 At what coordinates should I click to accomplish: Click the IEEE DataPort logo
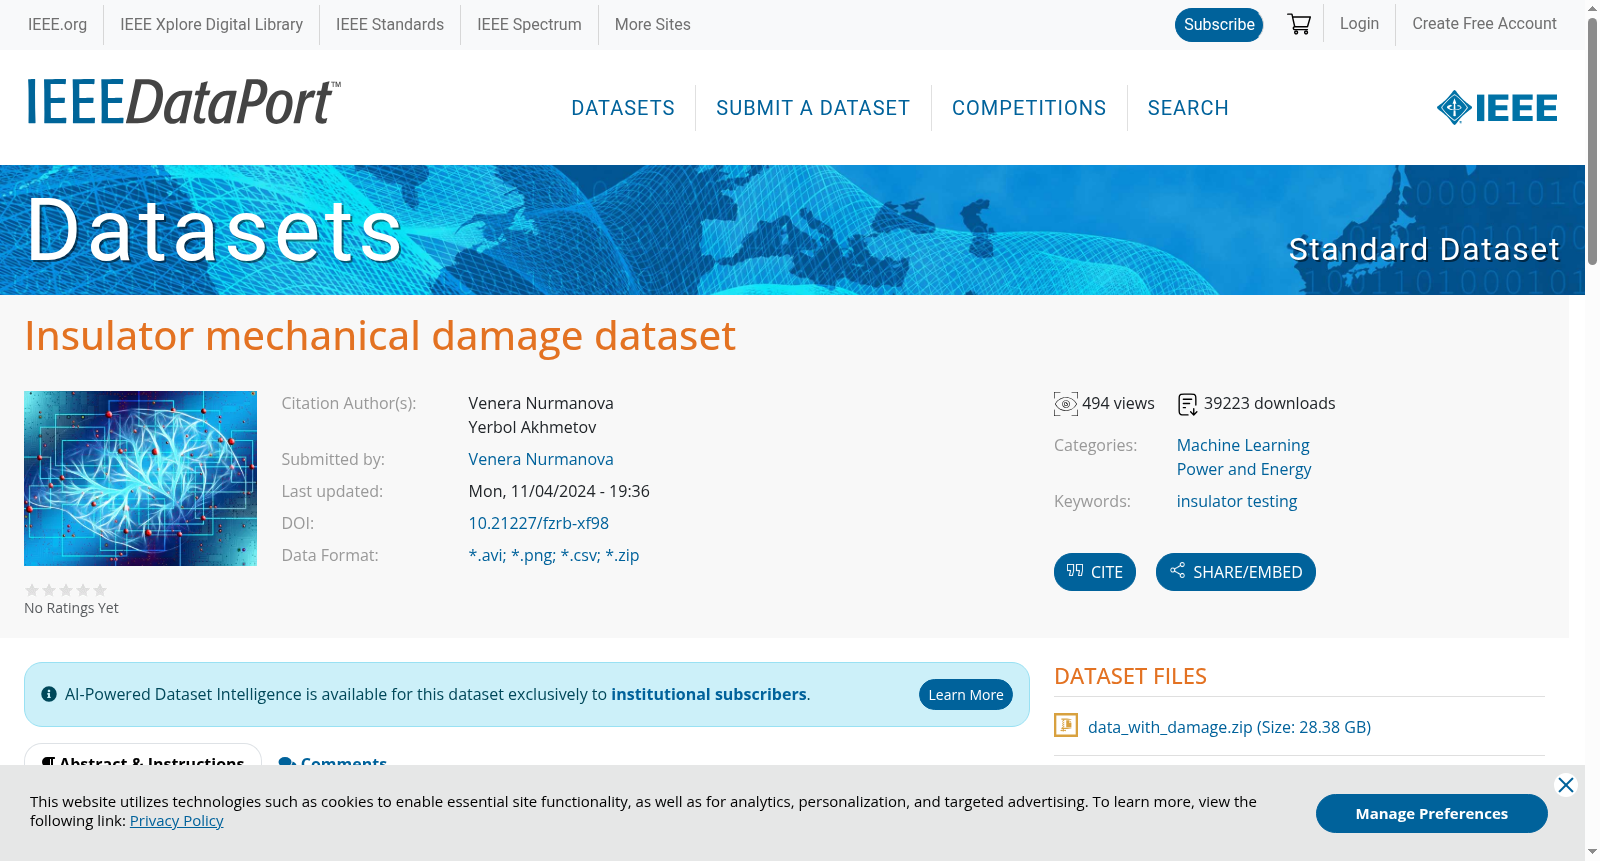[183, 102]
